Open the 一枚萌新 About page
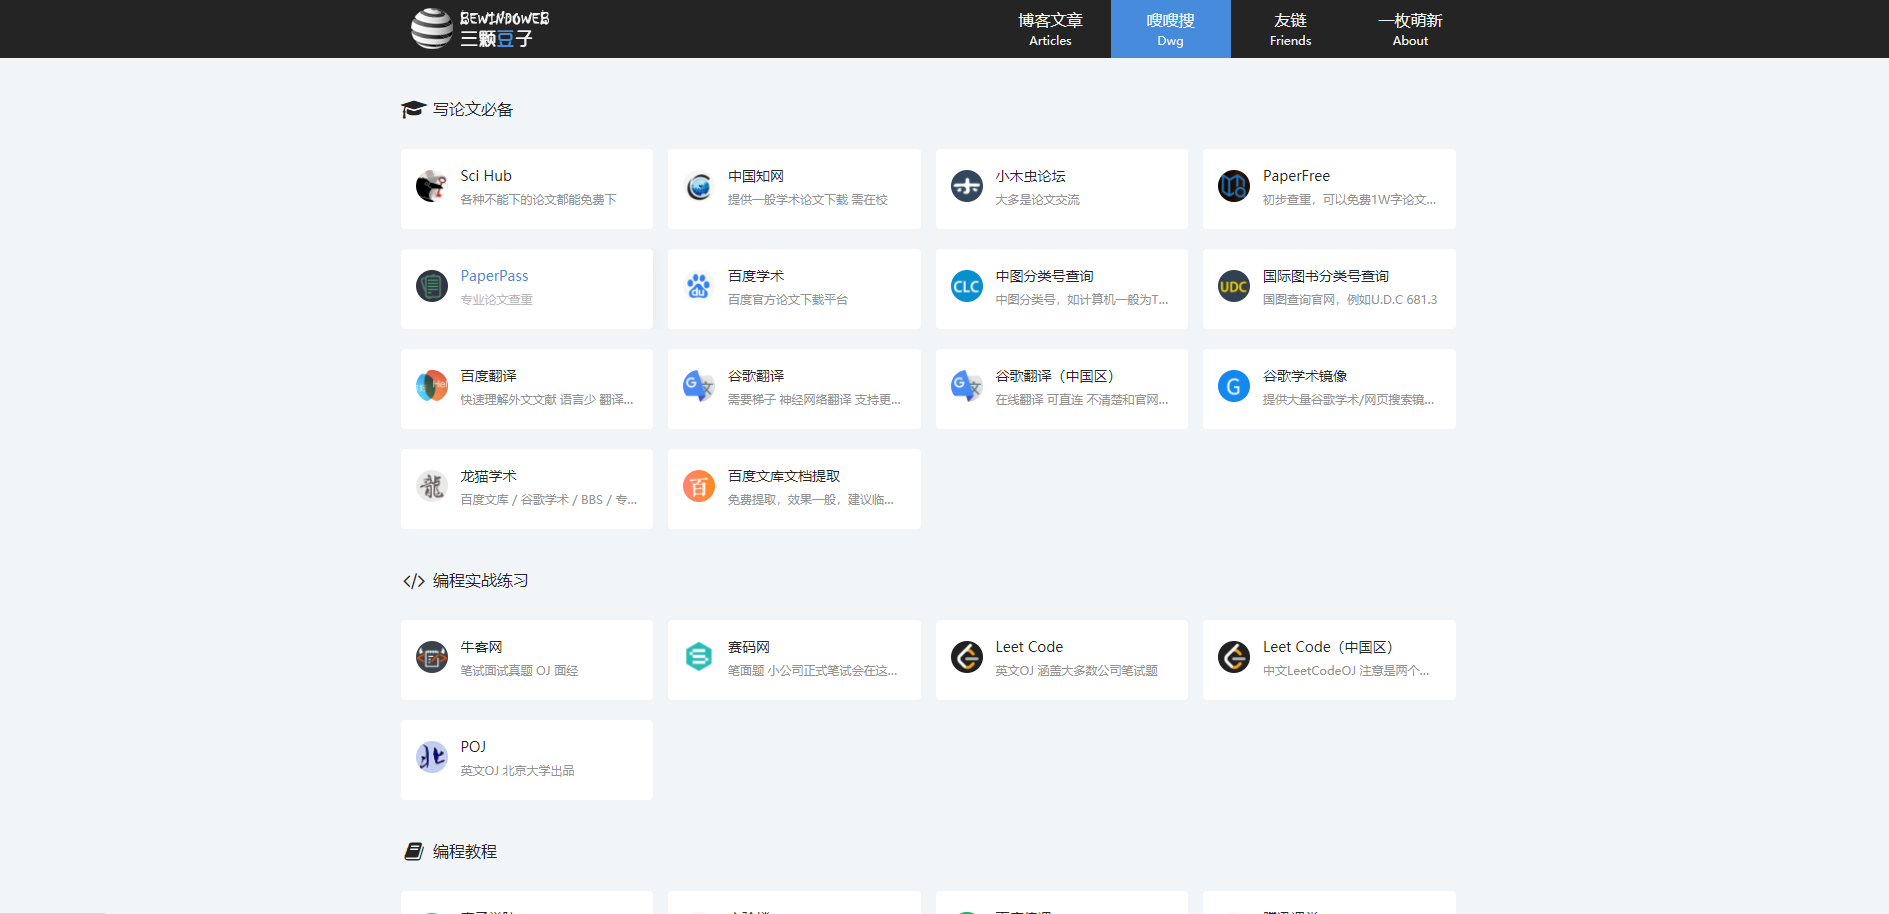Screen dimensions: 1889x914 (x=1410, y=28)
